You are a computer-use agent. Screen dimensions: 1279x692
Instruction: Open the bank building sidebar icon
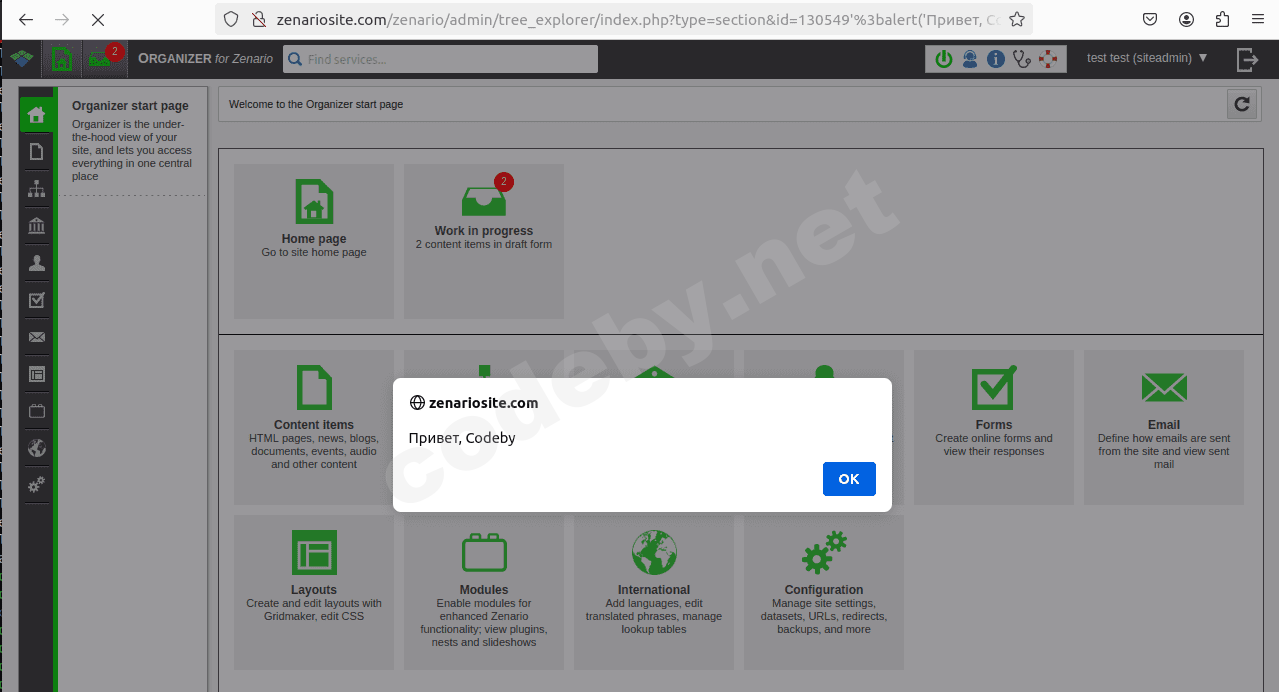(37, 226)
